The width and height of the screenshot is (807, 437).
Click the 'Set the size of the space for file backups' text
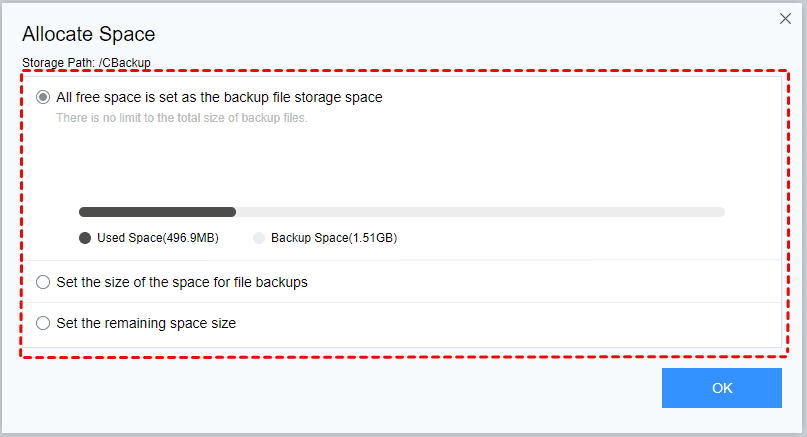click(x=182, y=282)
